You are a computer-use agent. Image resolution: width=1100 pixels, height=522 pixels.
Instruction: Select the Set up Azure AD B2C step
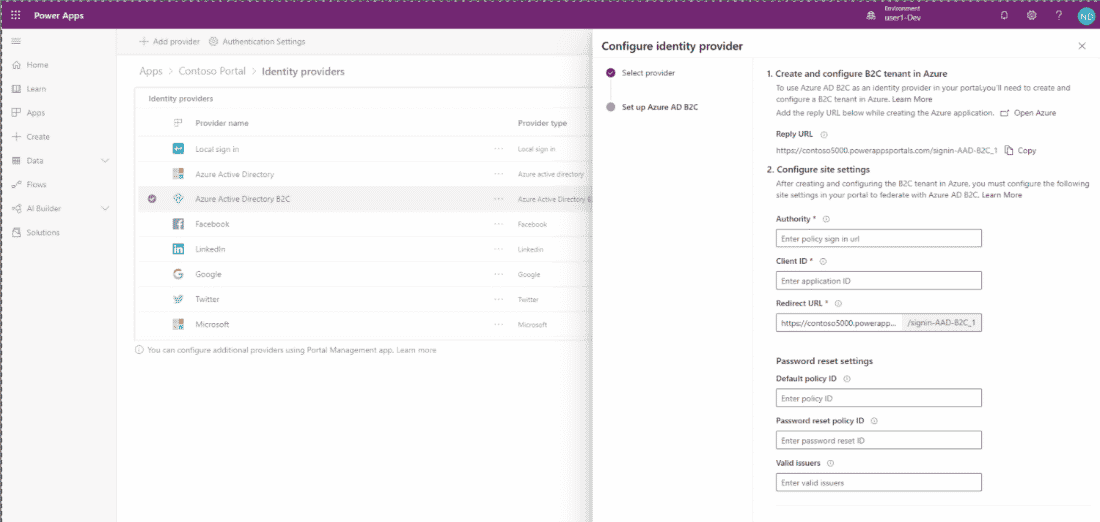point(652,107)
